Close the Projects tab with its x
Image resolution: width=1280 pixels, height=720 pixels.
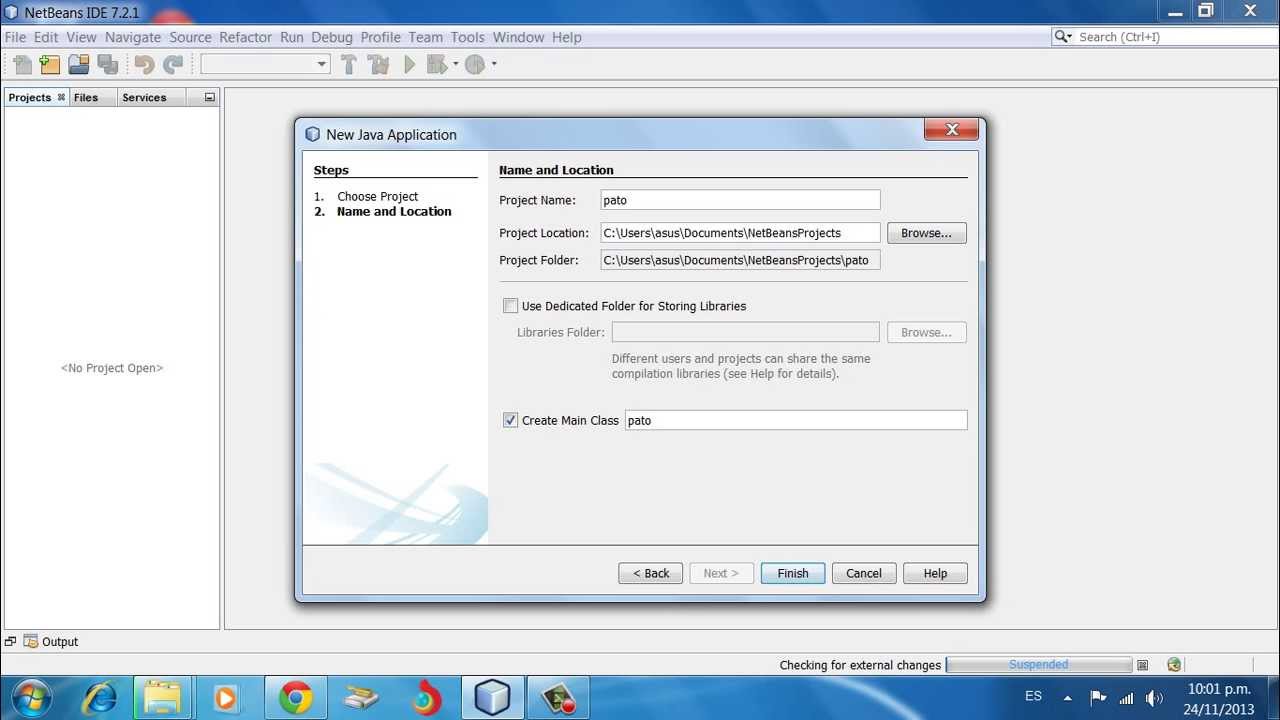coord(61,97)
